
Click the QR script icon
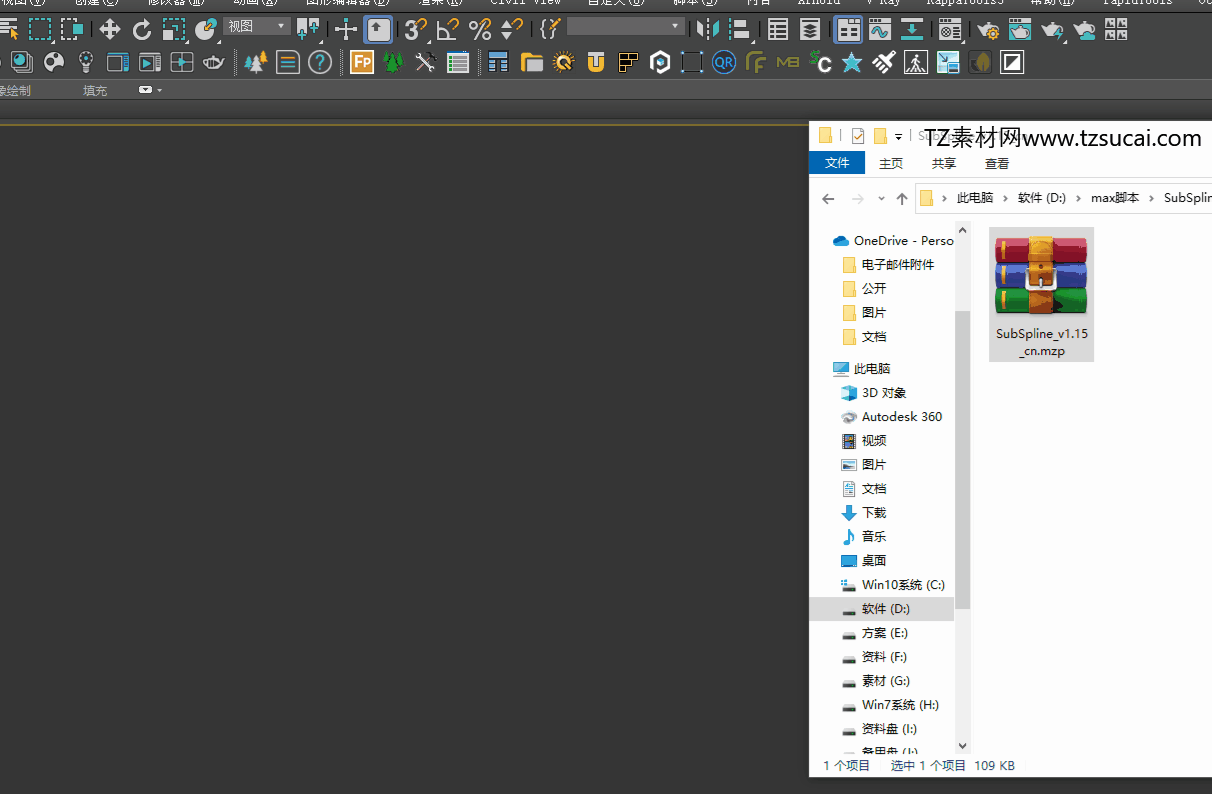(x=724, y=63)
